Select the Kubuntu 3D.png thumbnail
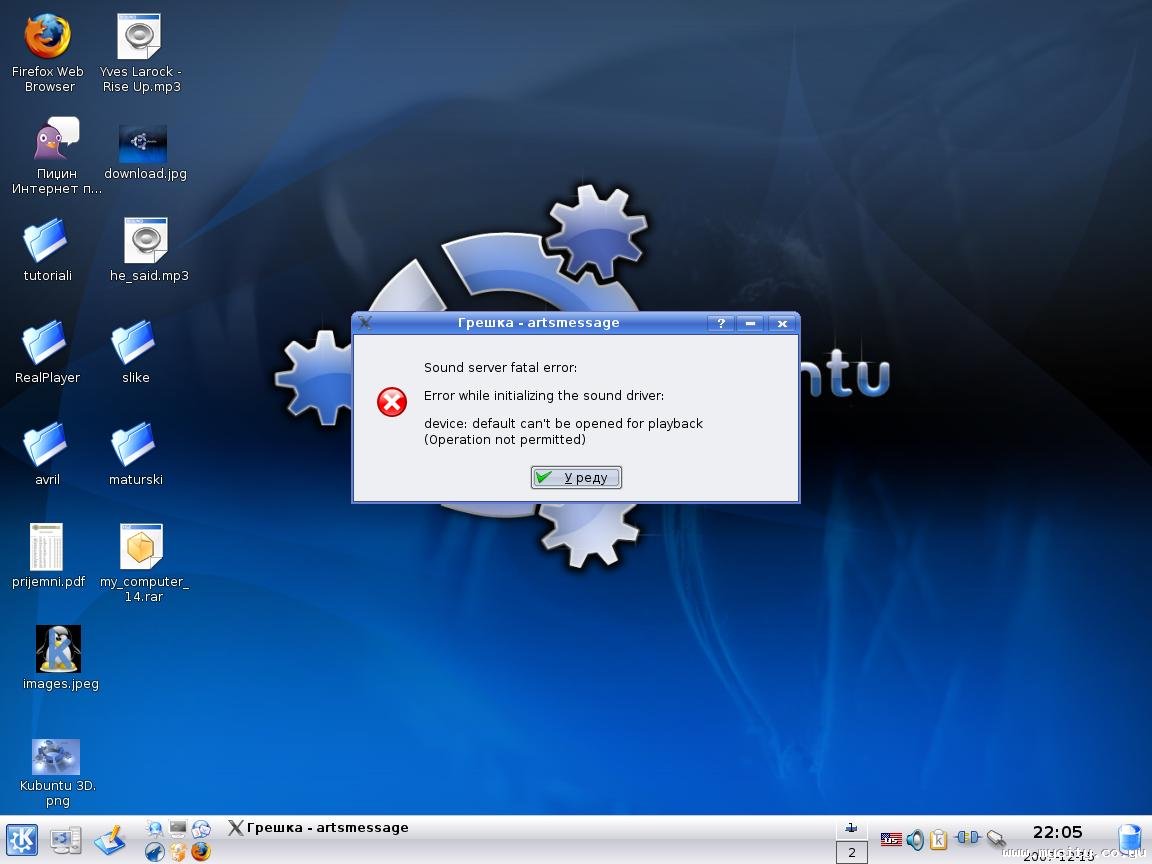This screenshot has width=1152, height=864. click(56, 757)
